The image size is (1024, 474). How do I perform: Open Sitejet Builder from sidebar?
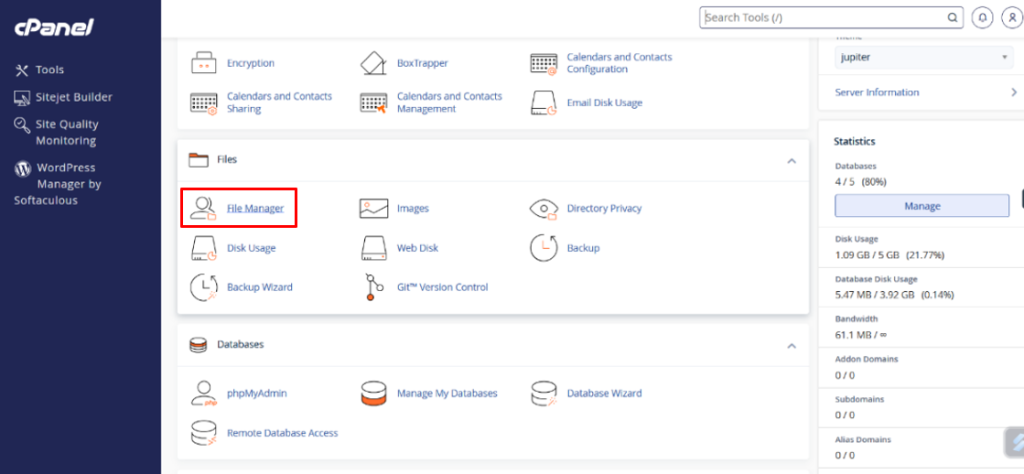[73, 97]
